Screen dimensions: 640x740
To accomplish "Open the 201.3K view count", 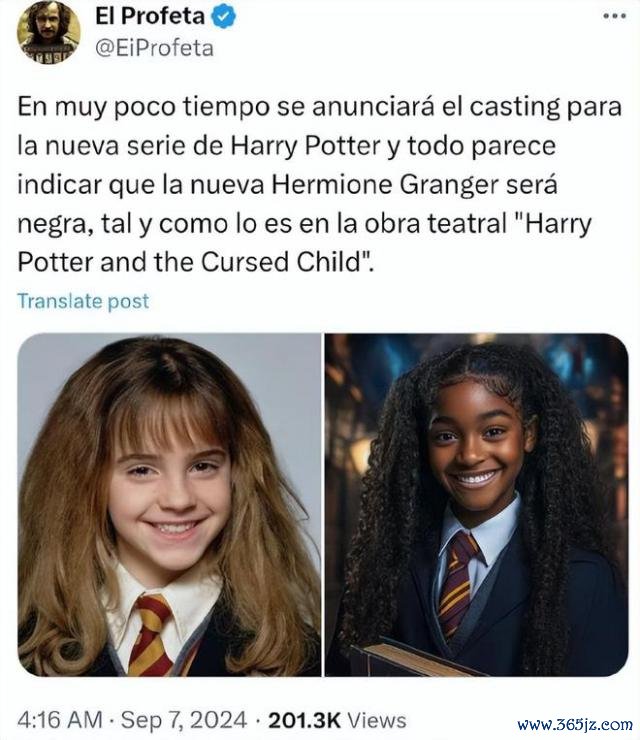I will [x=304, y=720].
